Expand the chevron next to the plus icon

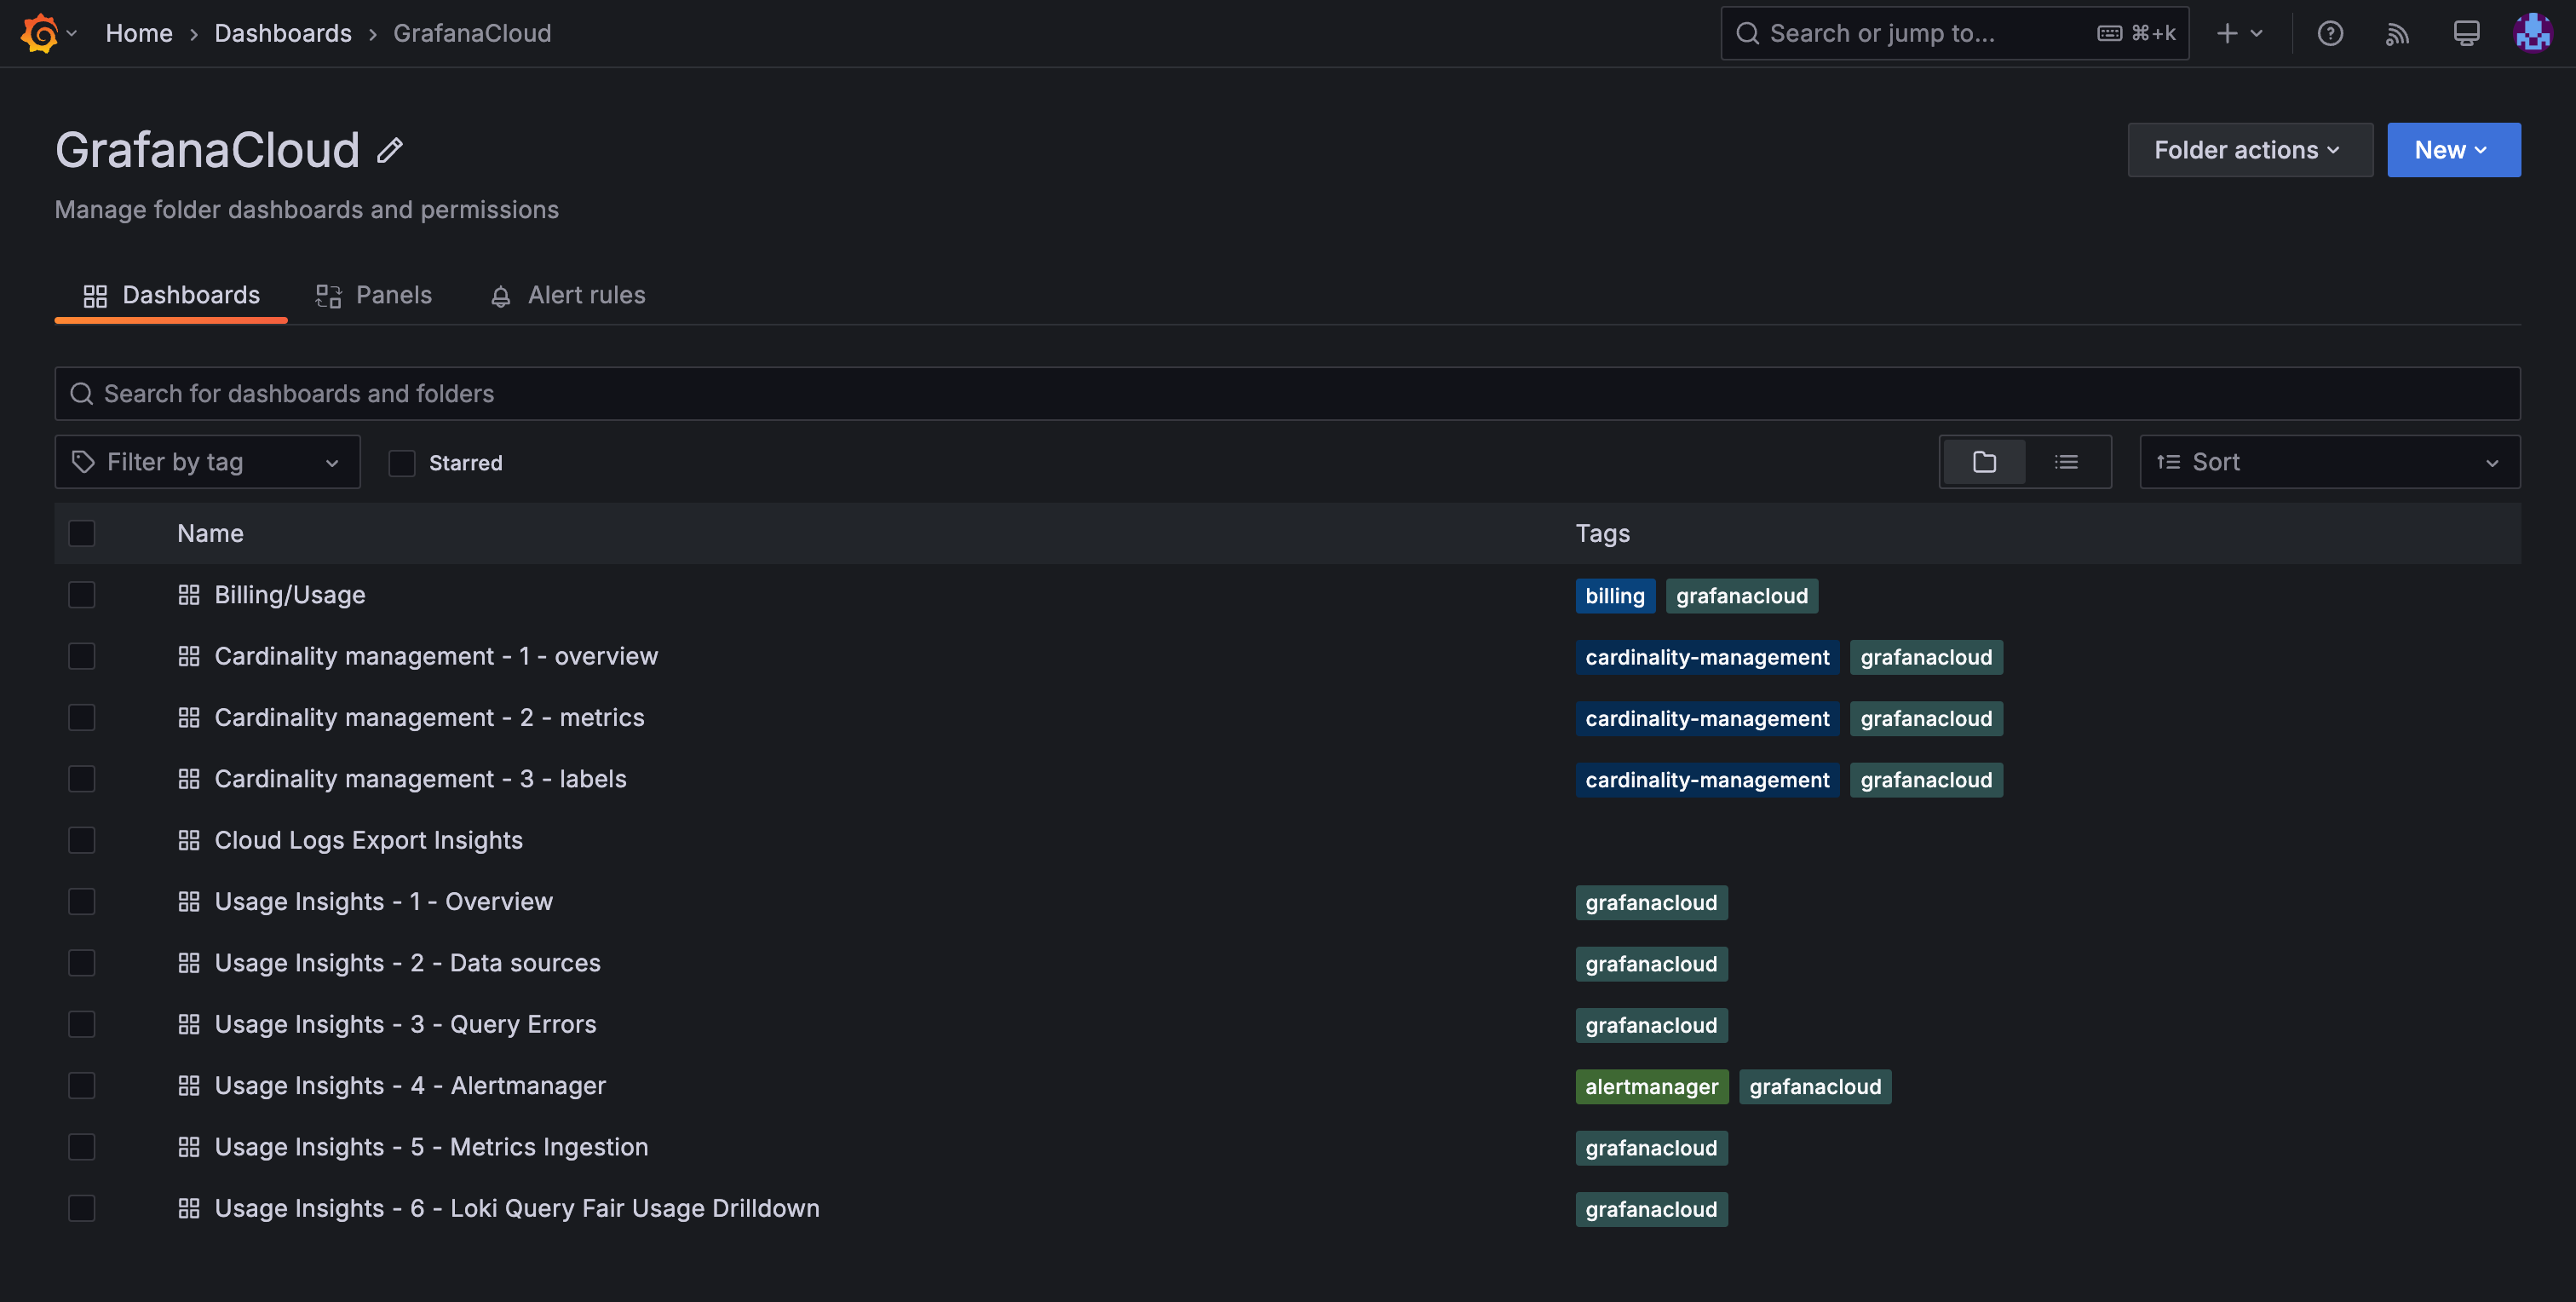2256,33
